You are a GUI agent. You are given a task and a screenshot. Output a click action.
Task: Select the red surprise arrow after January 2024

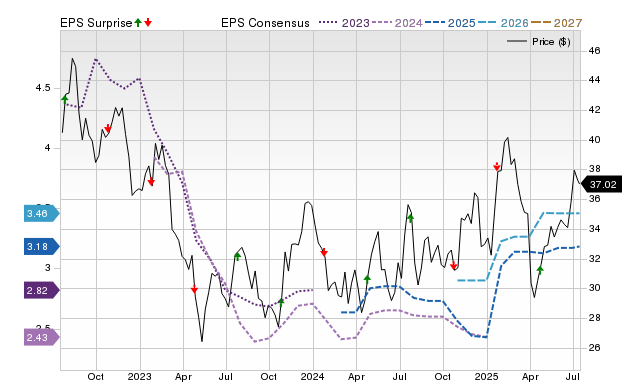[324, 253]
